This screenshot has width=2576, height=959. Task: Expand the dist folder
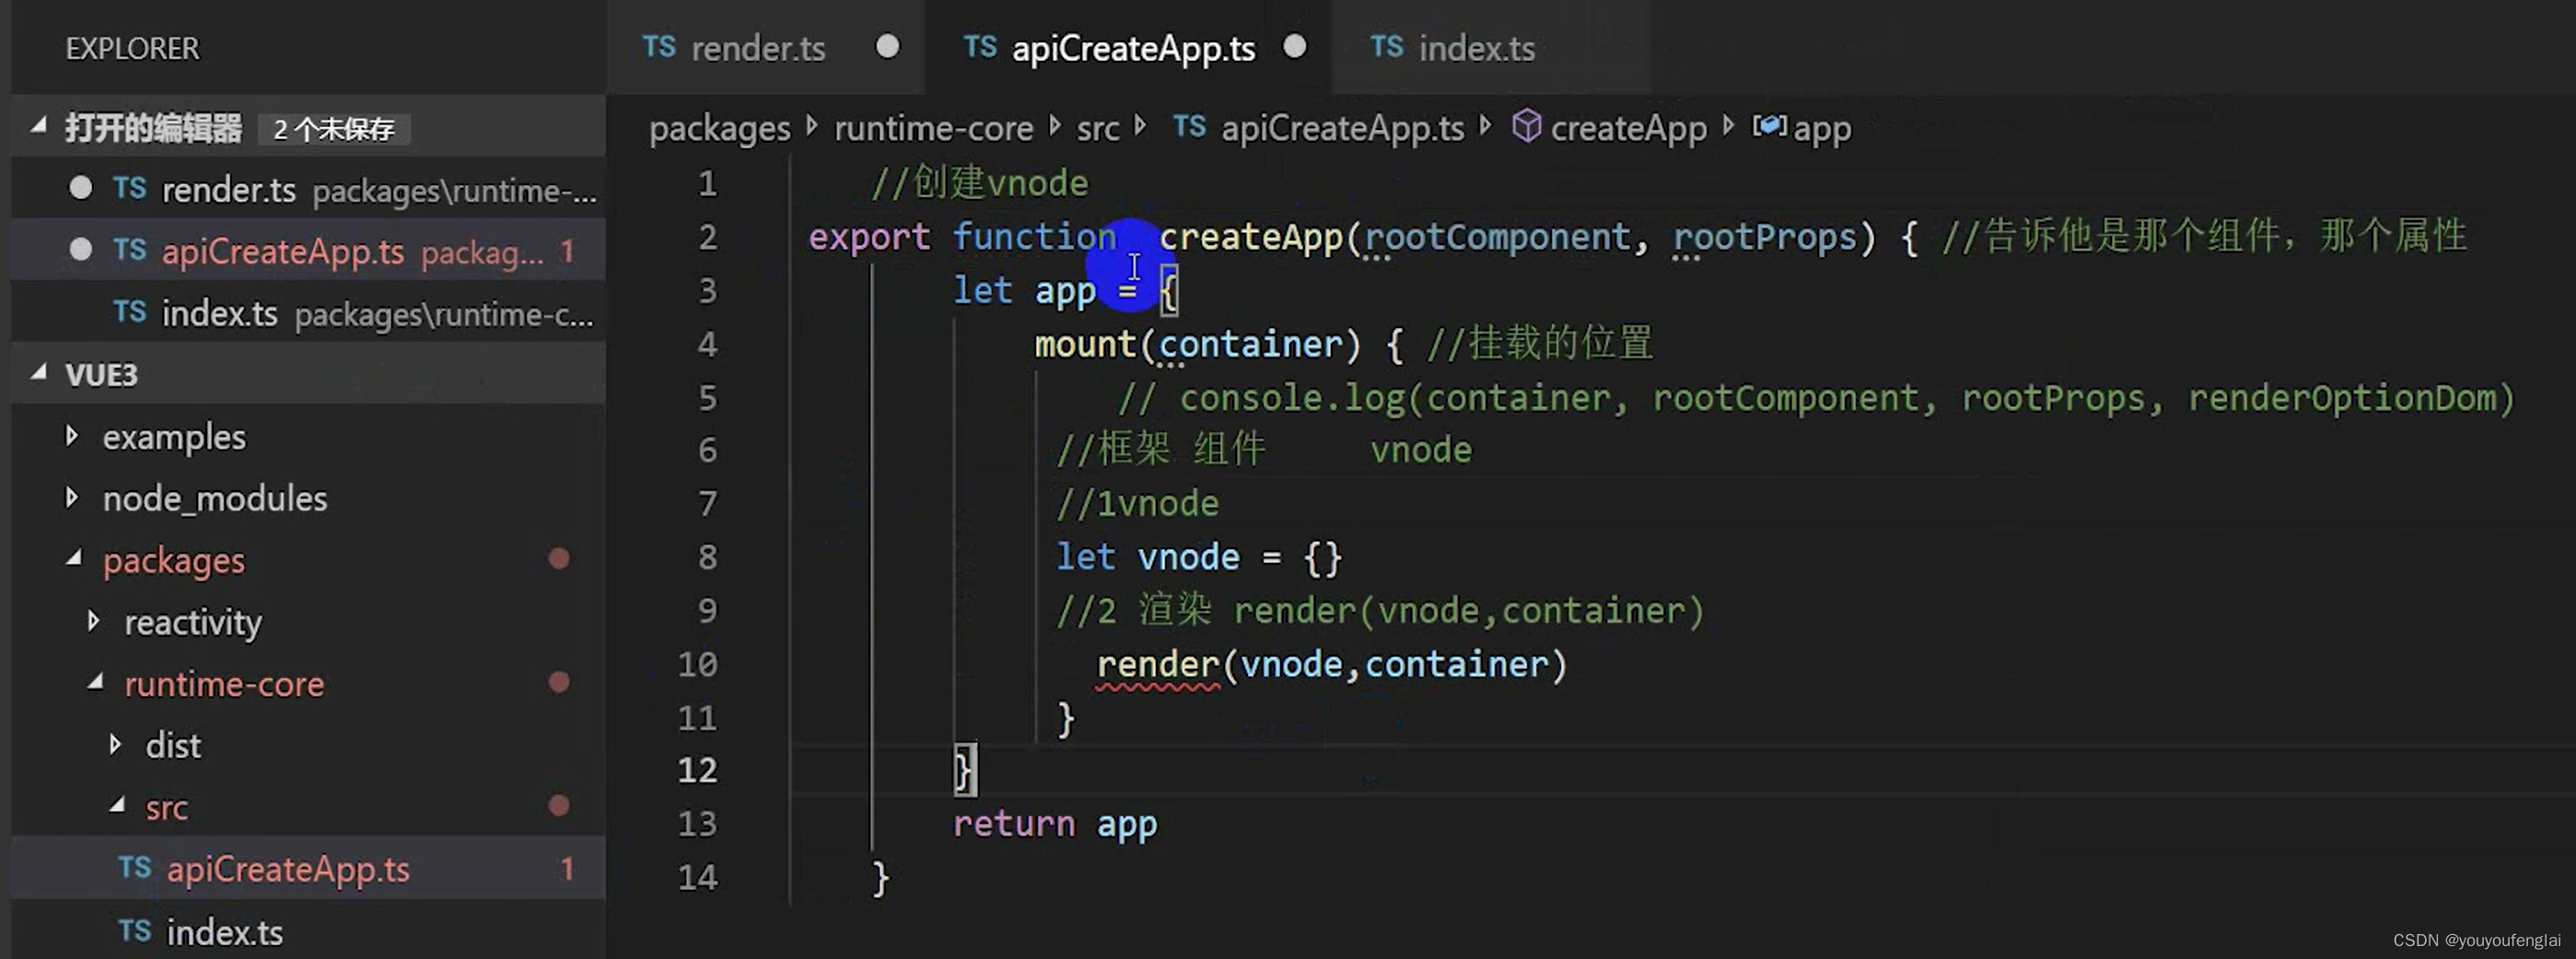[115, 744]
